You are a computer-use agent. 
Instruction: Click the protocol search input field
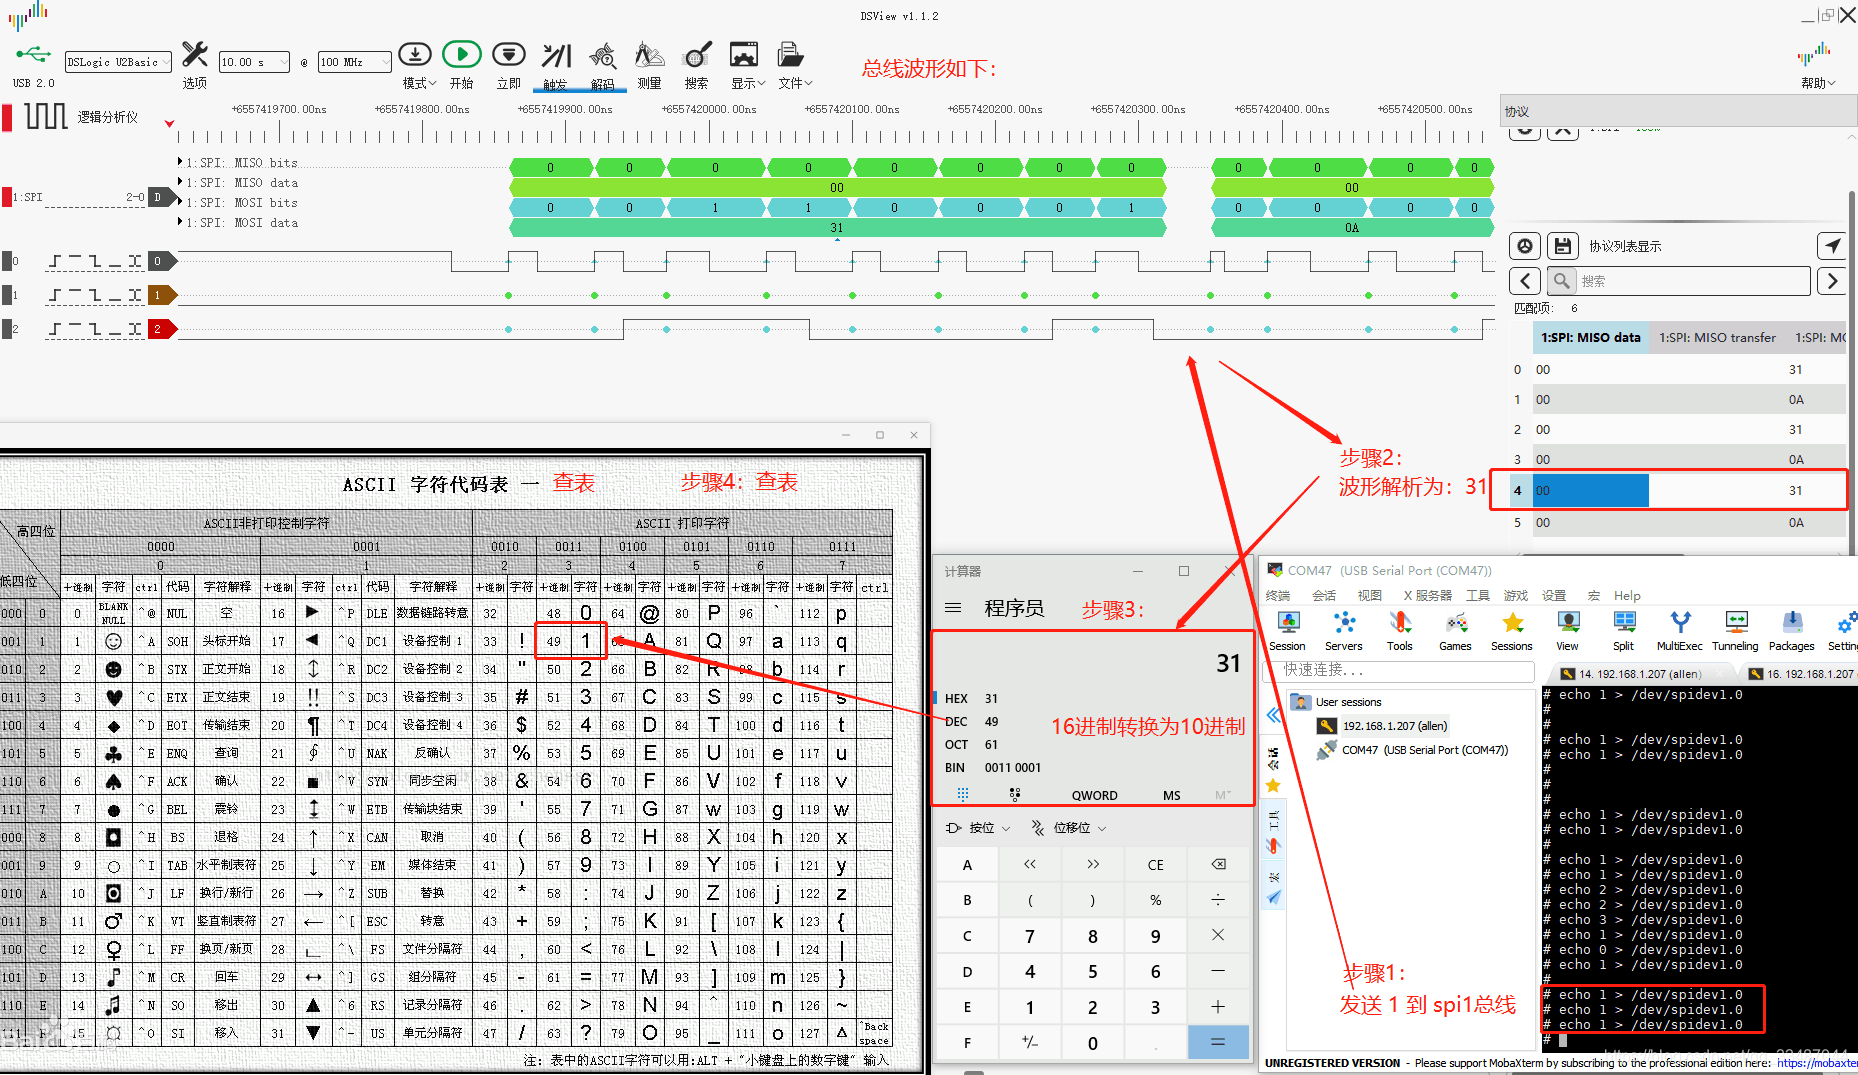[x=1691, y=281]
